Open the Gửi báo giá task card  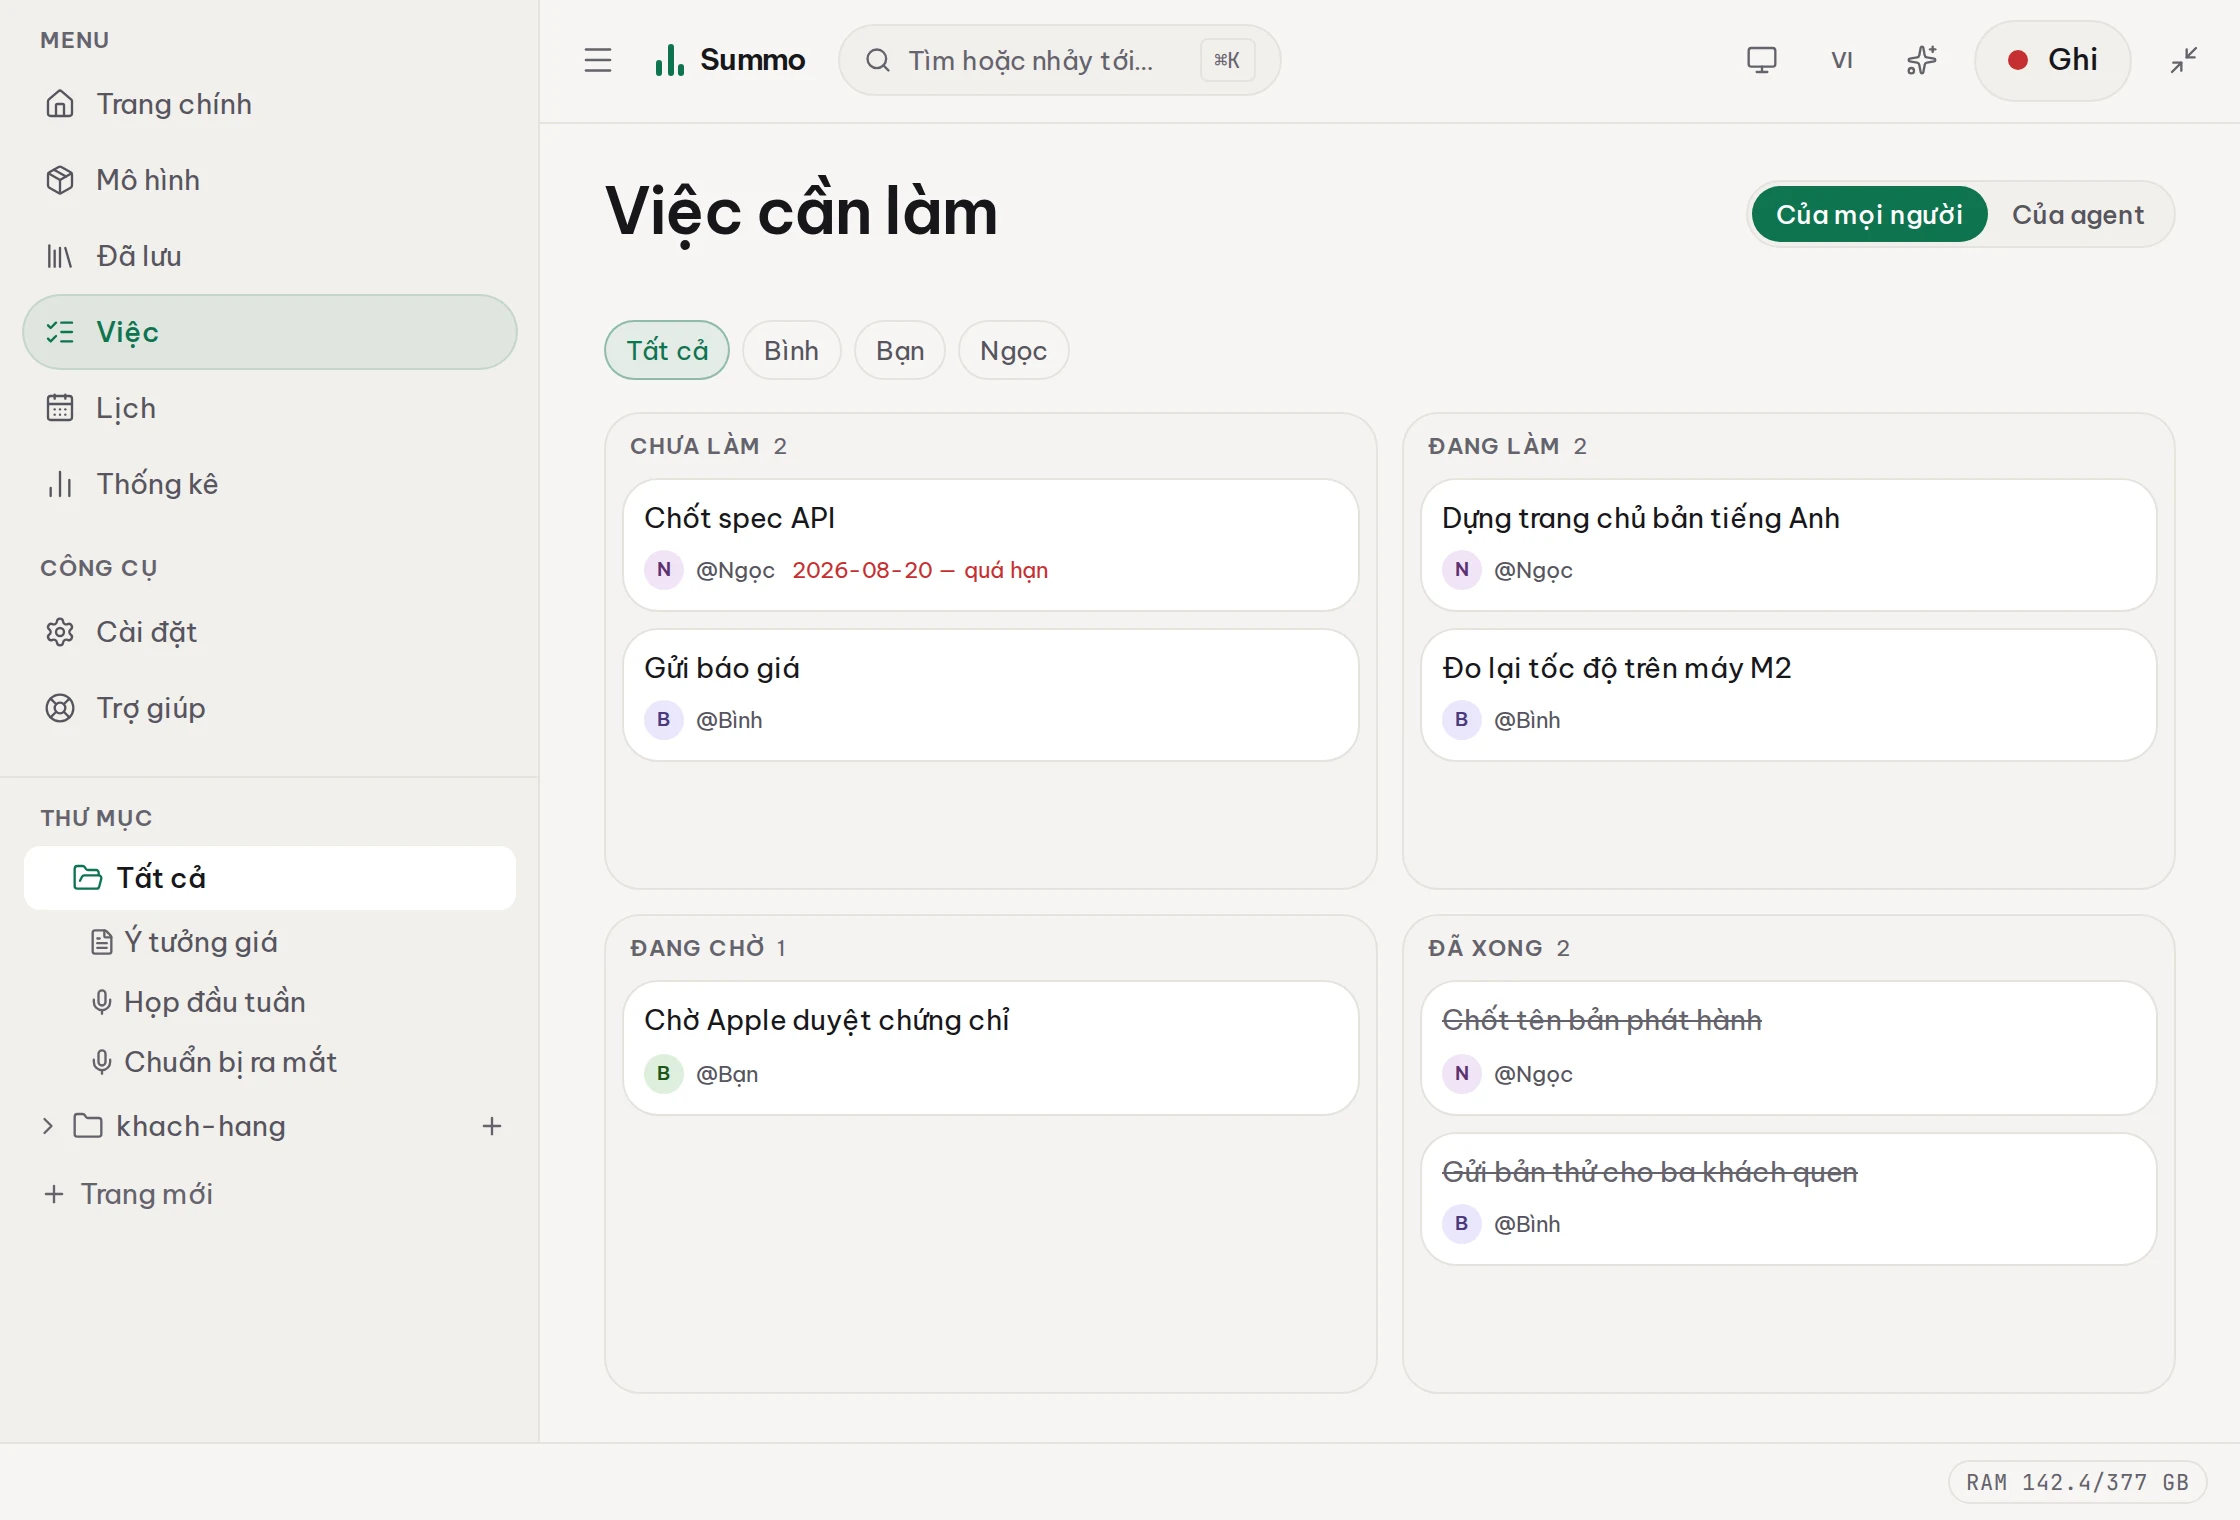(990, 695)
